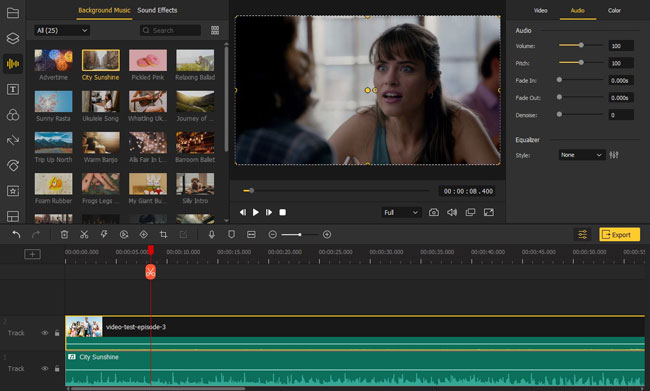Click the preview seek bar
Viewport: 650px width, 391px height.
click(336, 191)
